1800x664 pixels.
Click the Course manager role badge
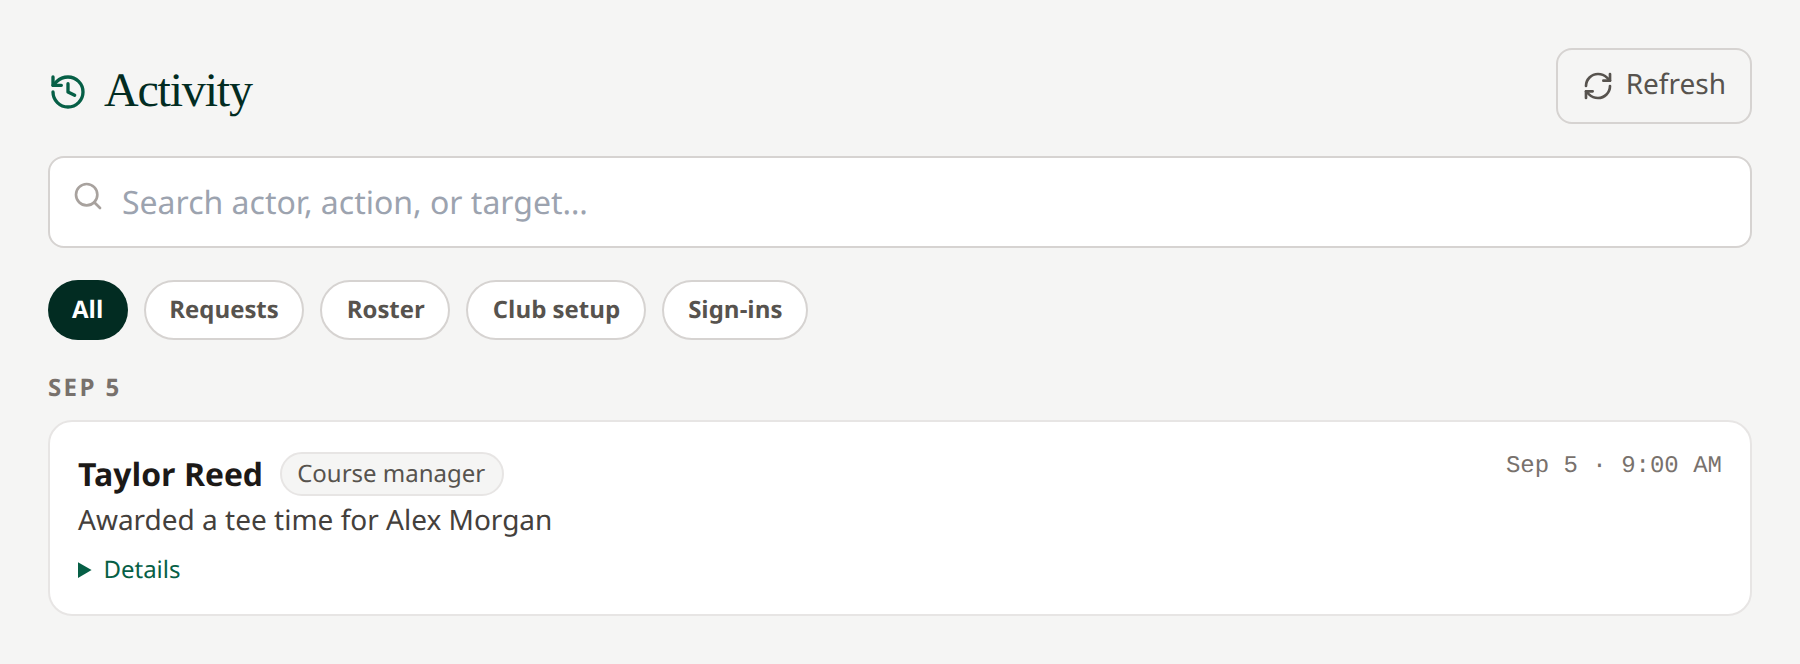click(391, 474)
